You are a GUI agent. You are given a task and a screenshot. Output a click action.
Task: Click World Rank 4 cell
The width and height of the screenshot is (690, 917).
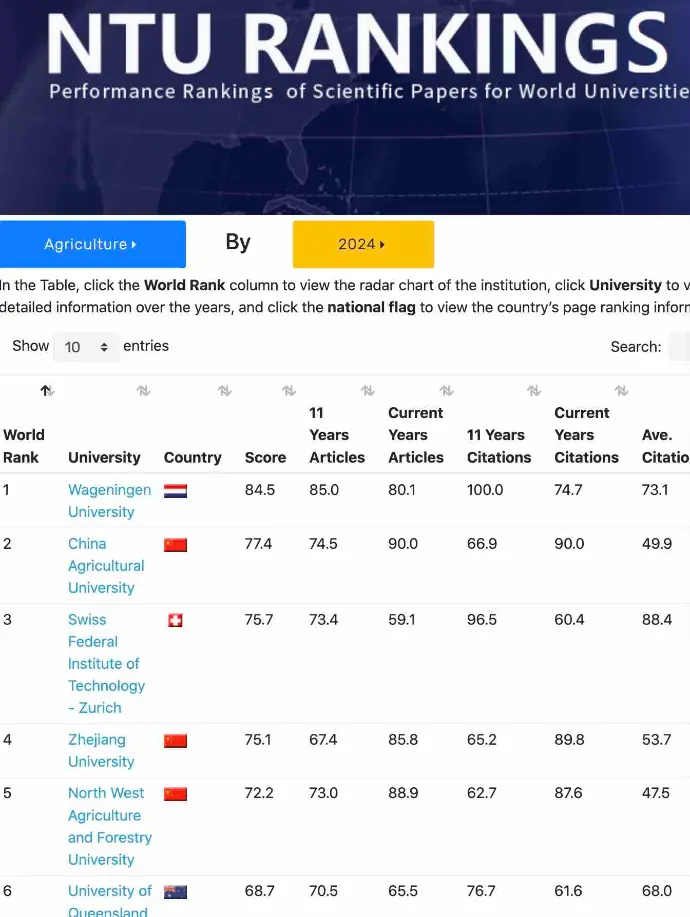point(7,739)
